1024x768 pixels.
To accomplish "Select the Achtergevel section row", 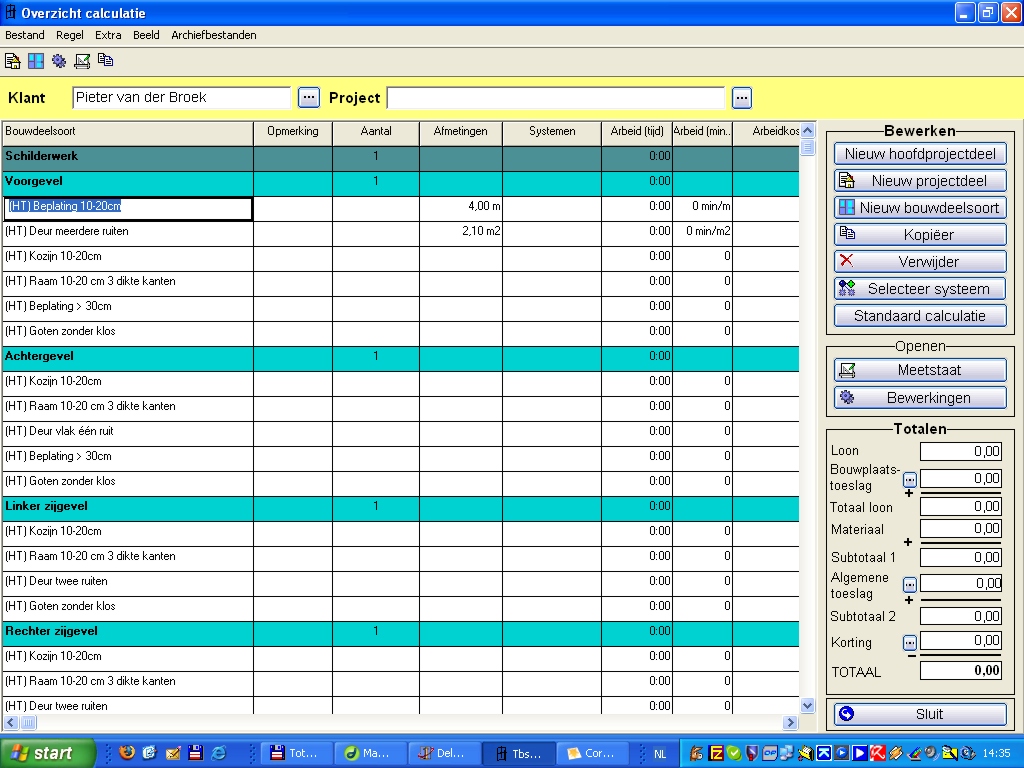I will (401, 357).
